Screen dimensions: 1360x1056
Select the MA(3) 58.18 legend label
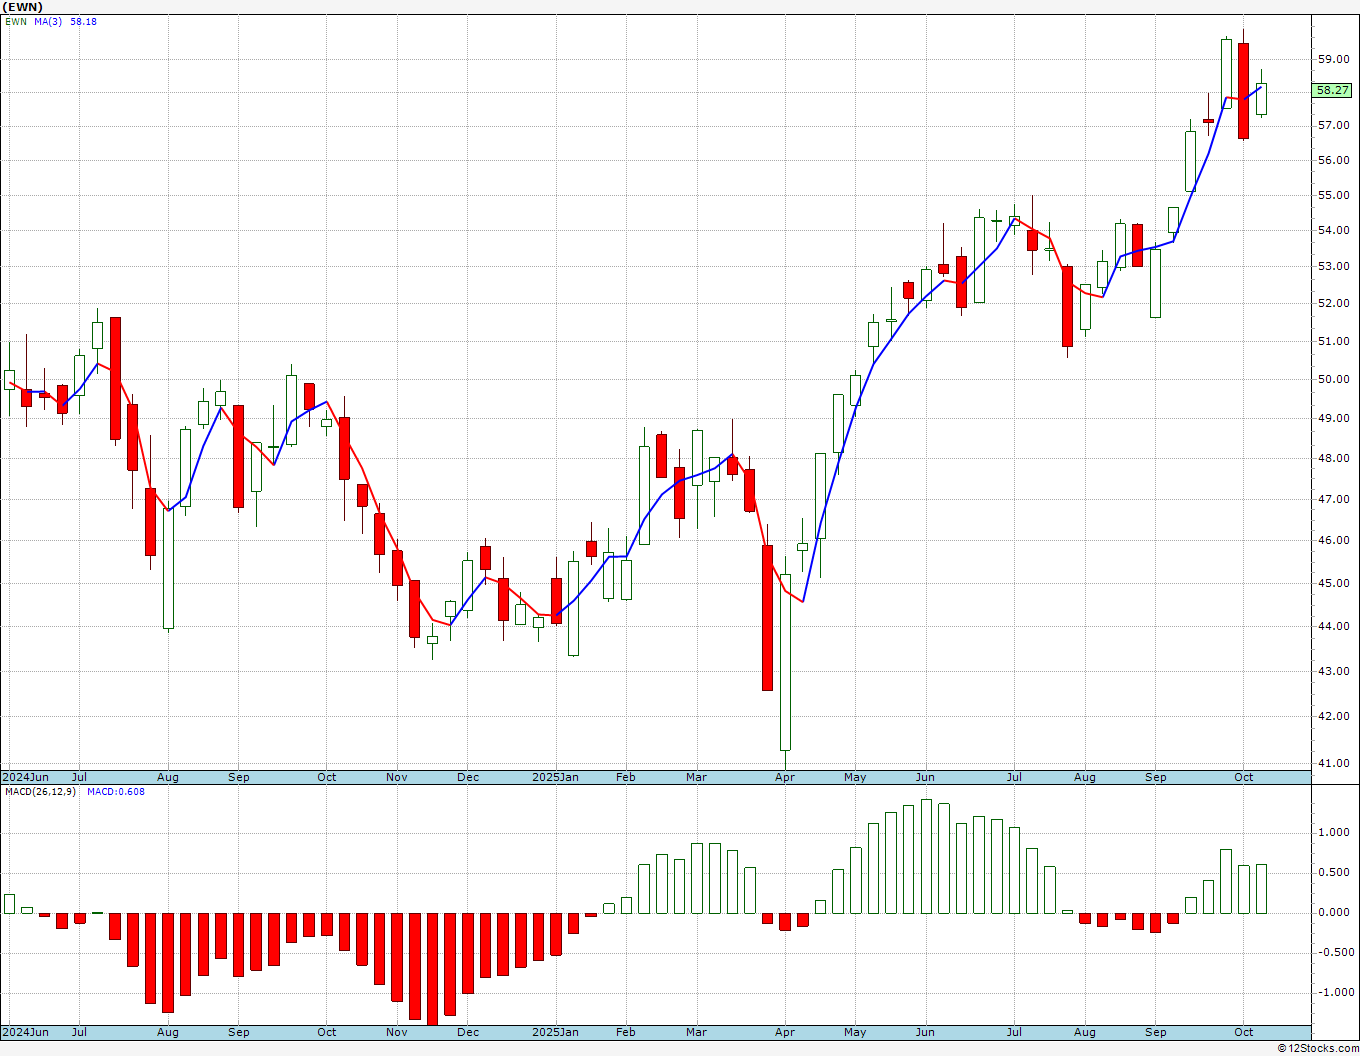65,21
